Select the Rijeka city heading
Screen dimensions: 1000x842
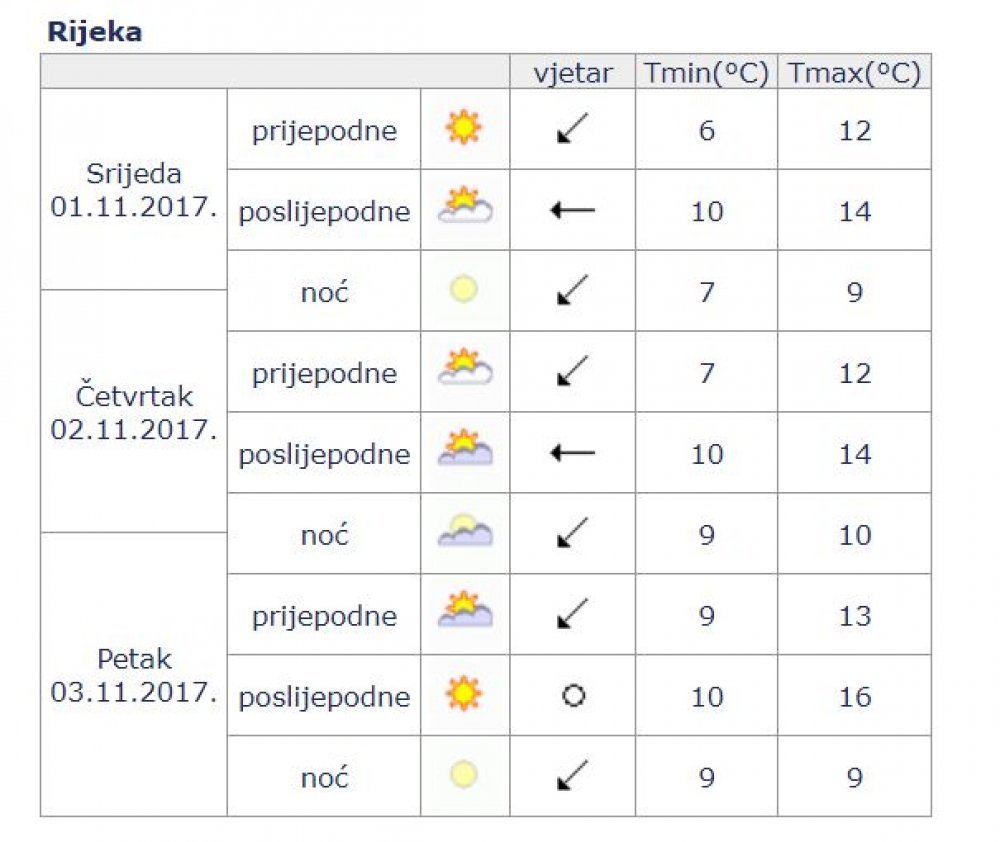(95, 32)
